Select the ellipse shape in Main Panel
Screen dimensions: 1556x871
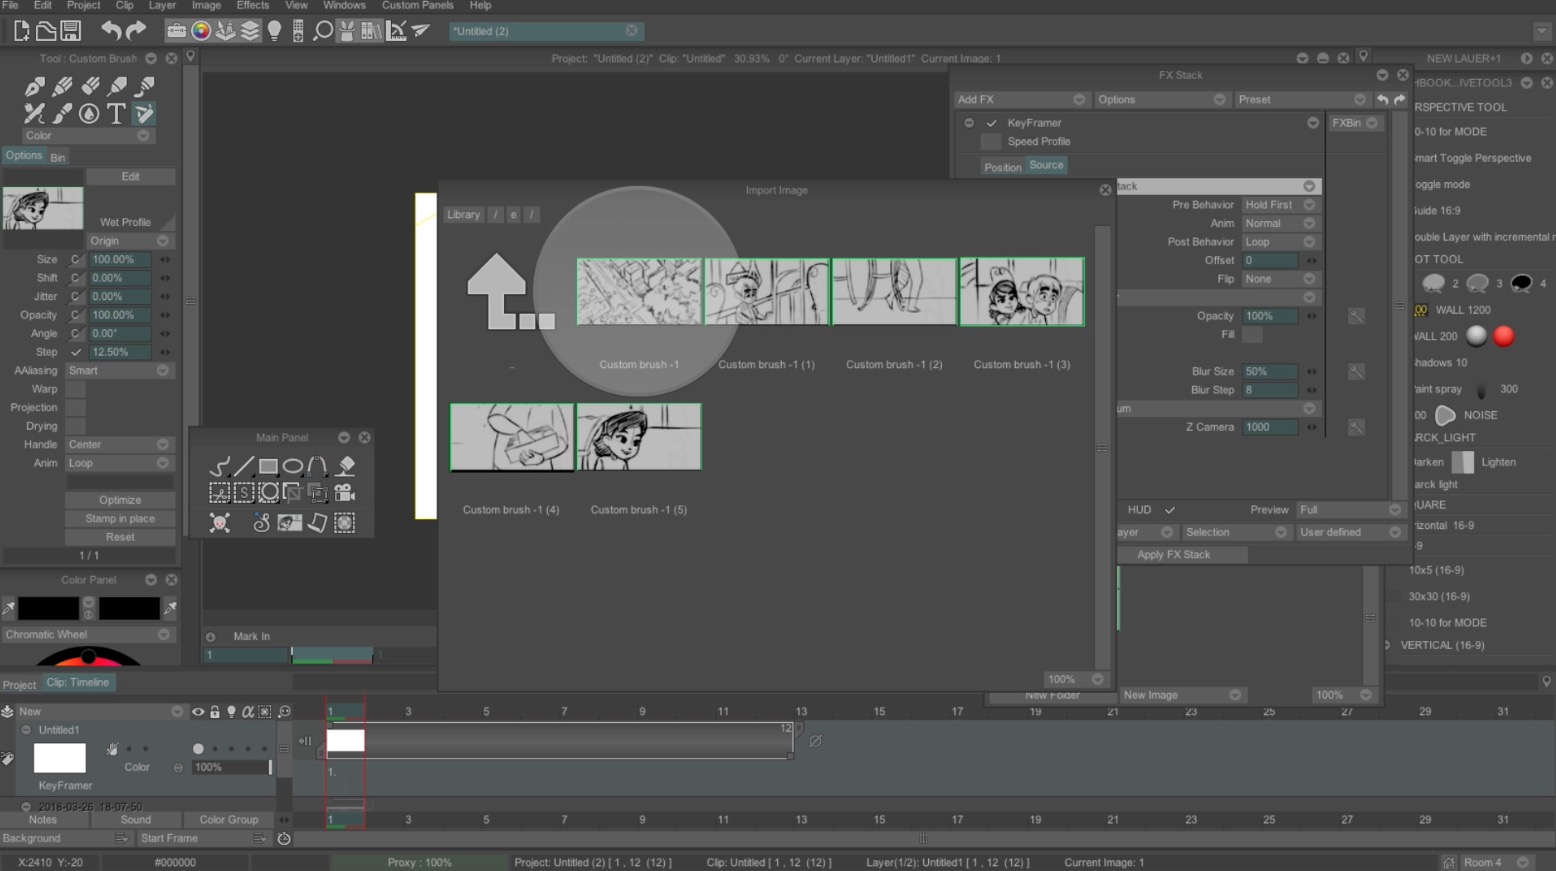[x=293, y=466]
